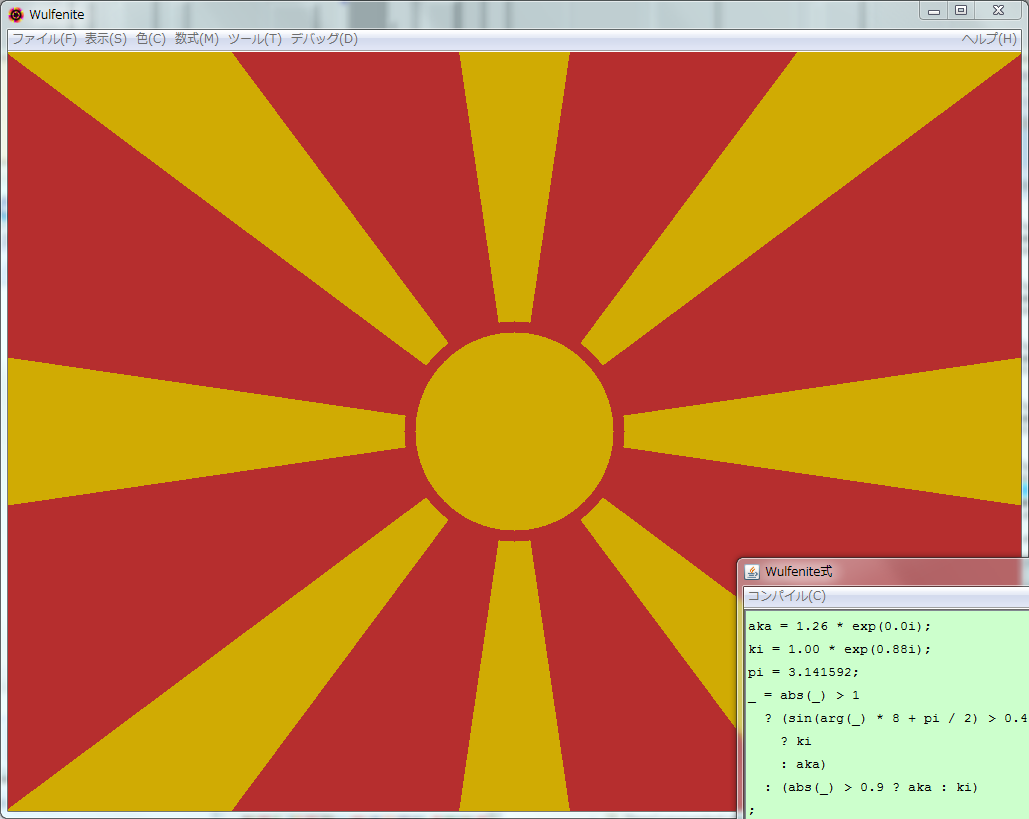Place cursor in the 'aka = 1.26' code line
This screenshot has width=1029, height=819.
pyautogui.click(x=840, y=626)
